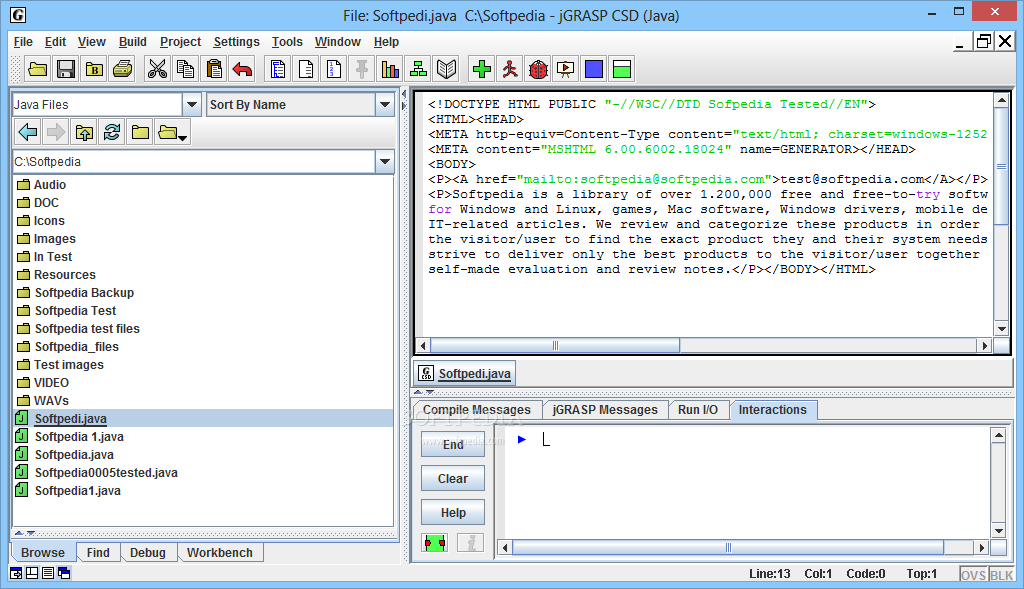This screenshot has height=589, width=1024.
Task: Click the editor vertical scrollbar down arrow
Action: [1001, 328]
